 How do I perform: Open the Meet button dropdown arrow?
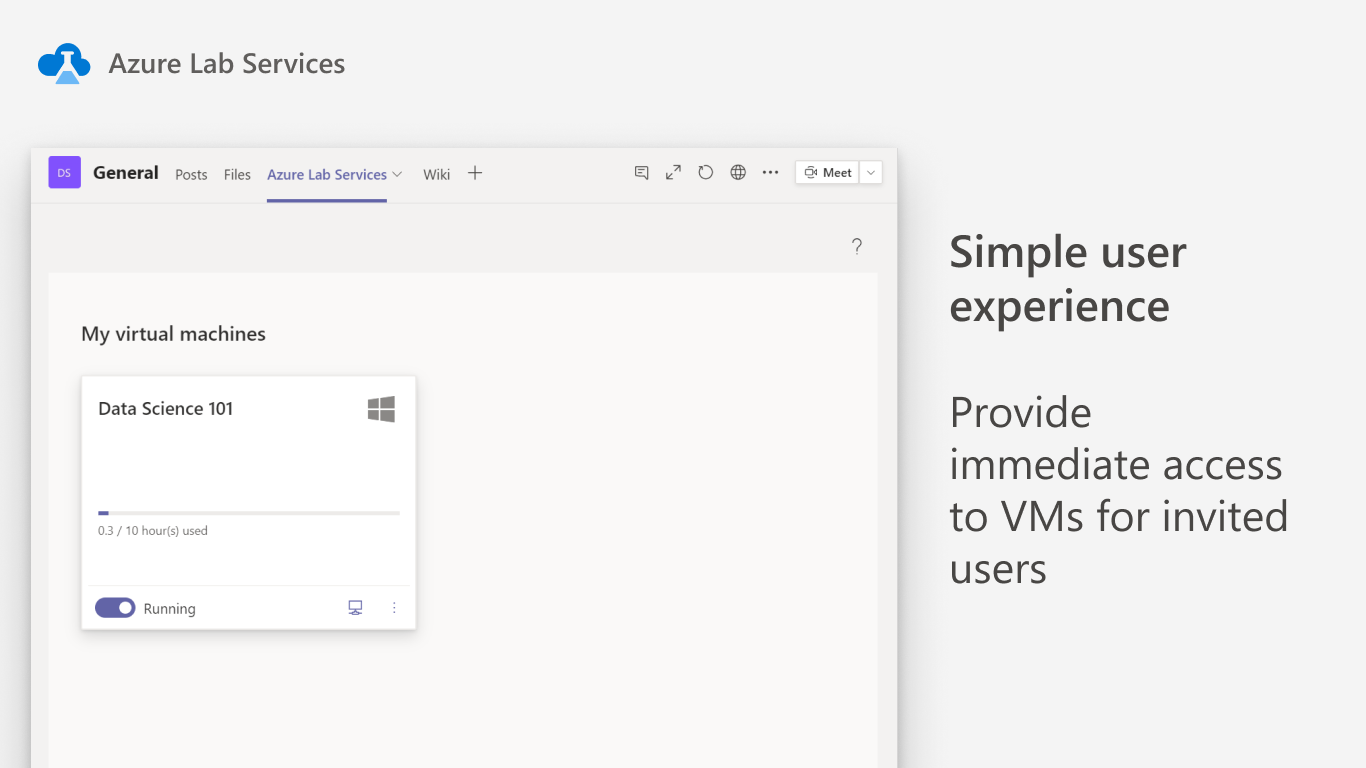pos(871,173)
